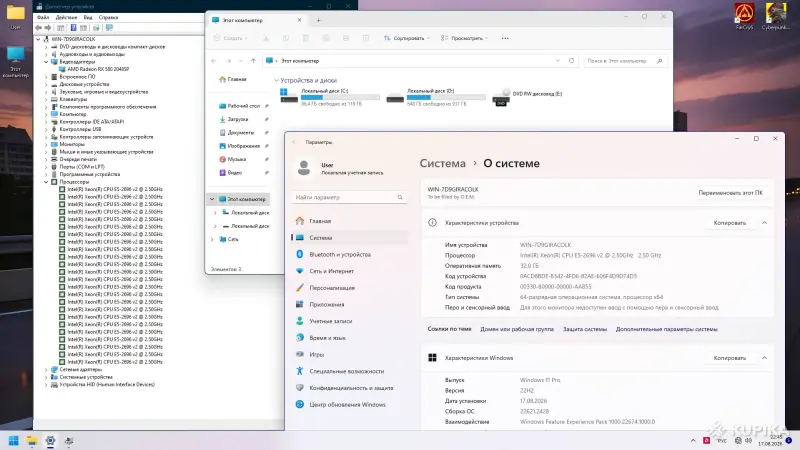Open File Explorer from the taskbar
Image resolution: width=800 pixels, height=450 pixels.
(x=32, y=441)
